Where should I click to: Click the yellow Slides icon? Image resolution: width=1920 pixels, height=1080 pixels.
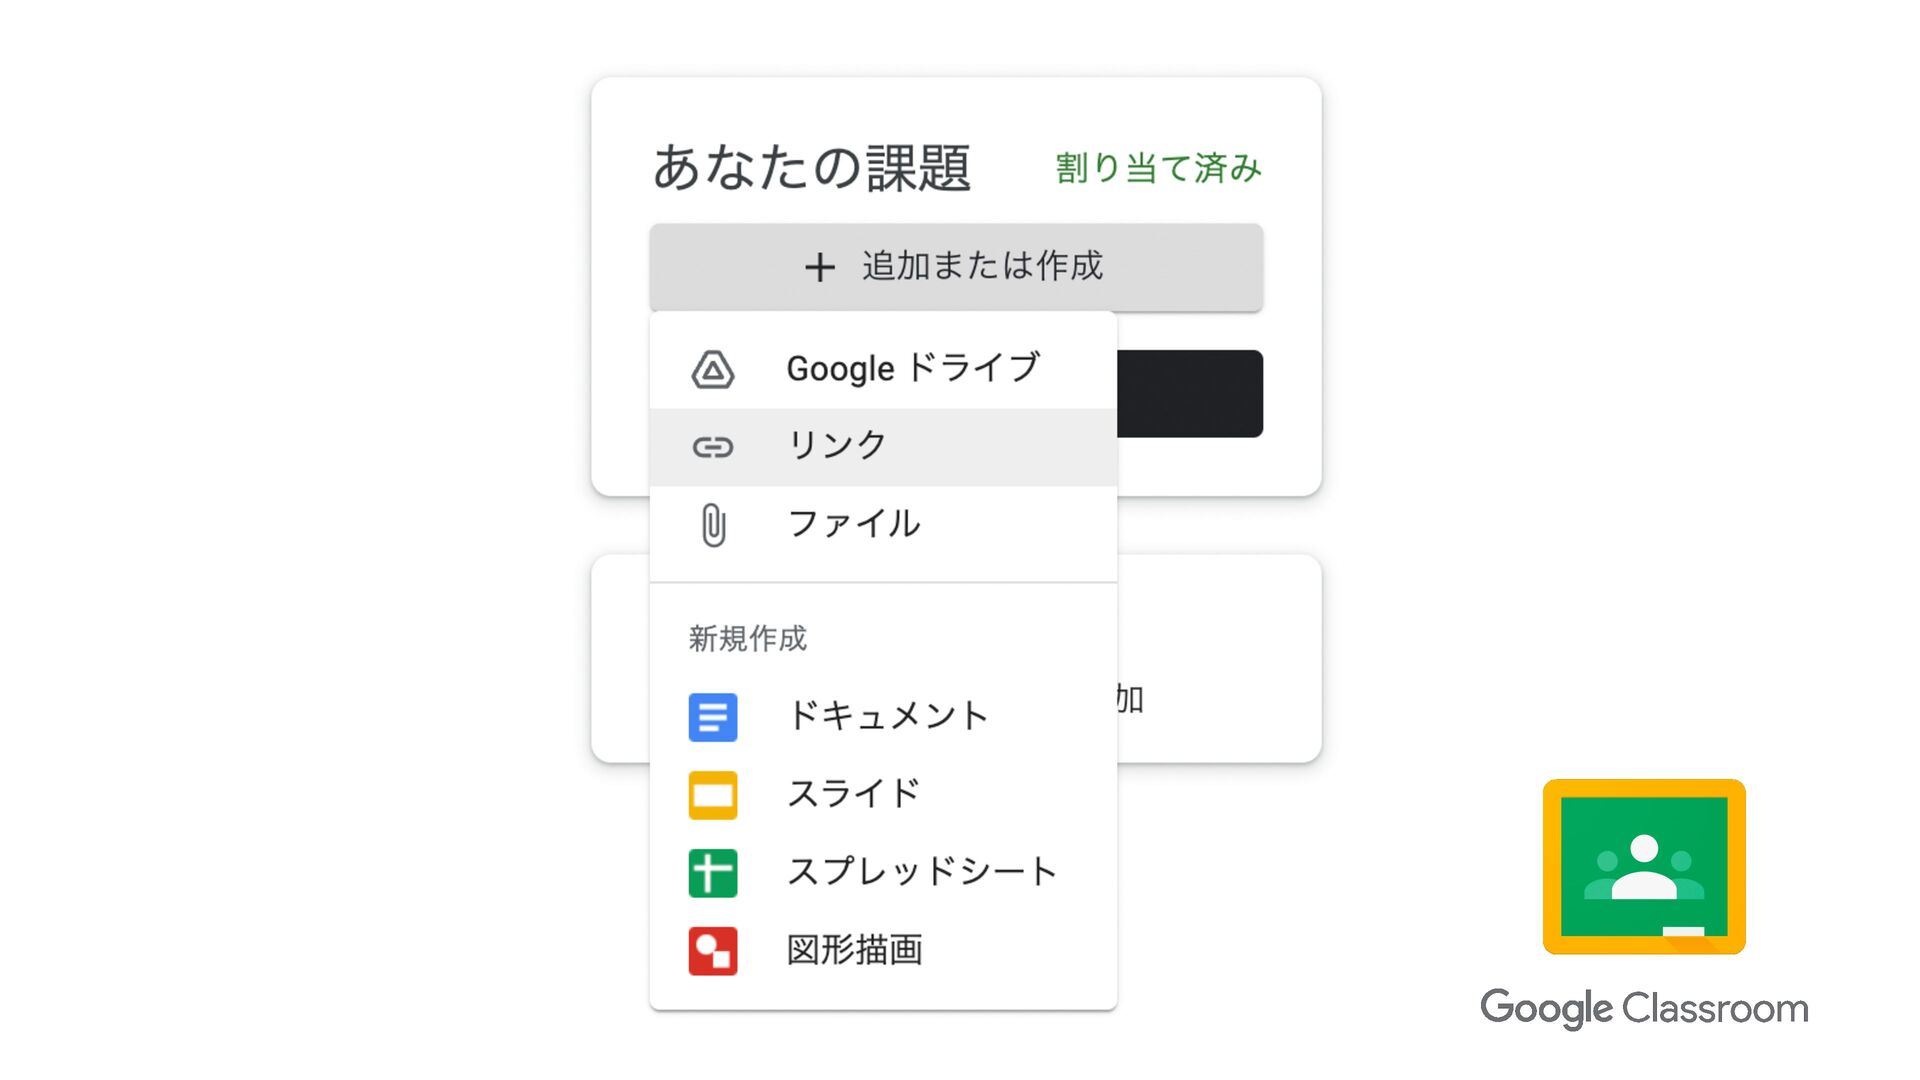click(x=713, y=795)
